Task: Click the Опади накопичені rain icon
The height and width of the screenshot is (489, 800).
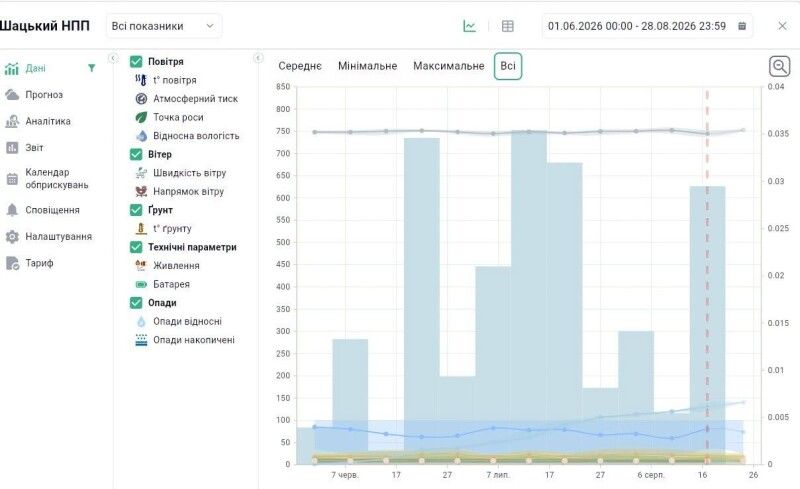Action: [x=141, y=340]
